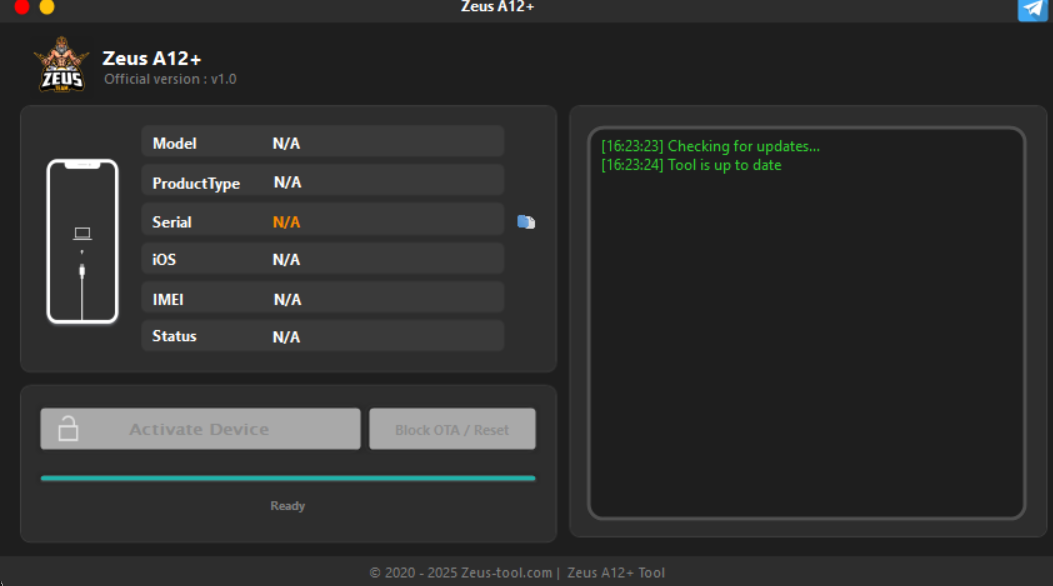Close the window with the red button

coord(21,7)
